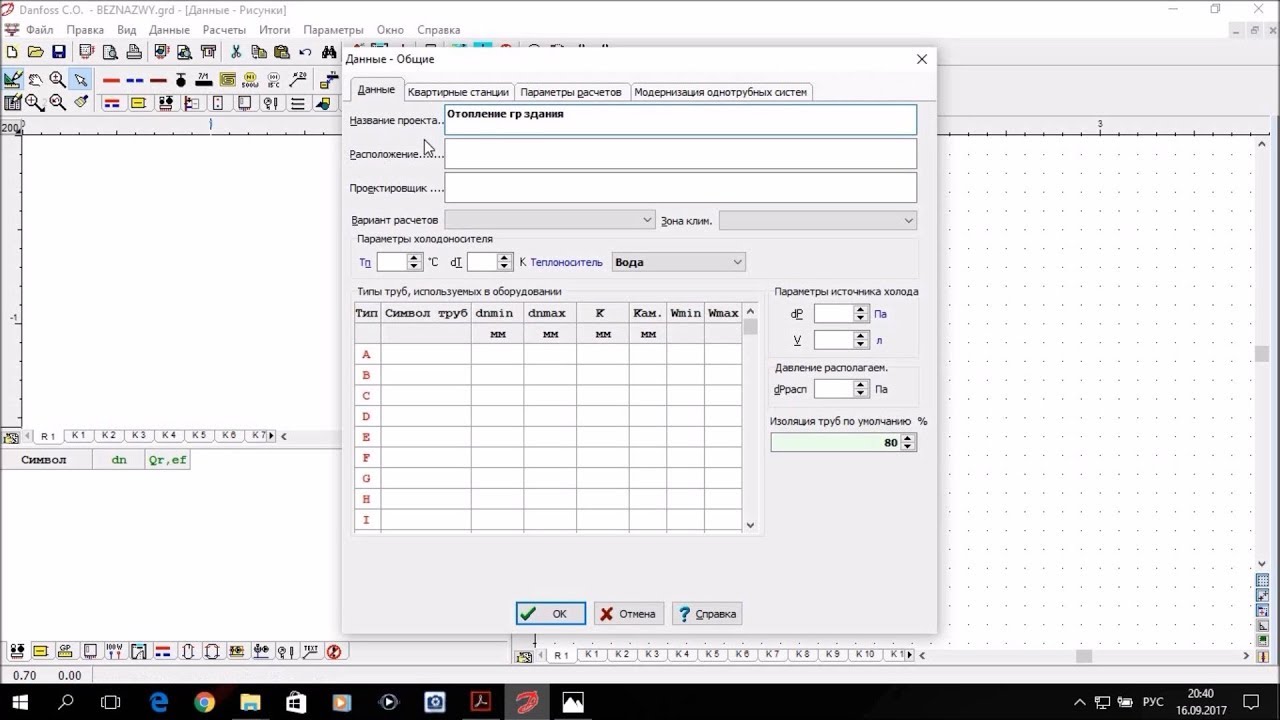The image size is (1280, 720).
Task: Click the TEXT tool in bottom toolbar
Action: [310, 651]
